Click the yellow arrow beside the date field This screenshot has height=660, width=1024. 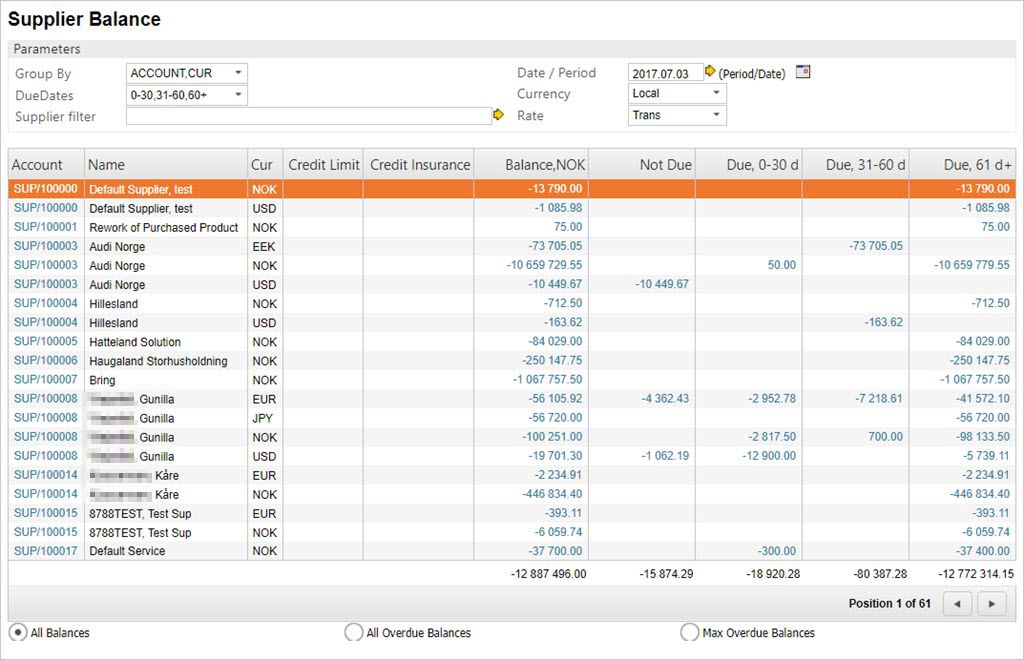tap(710, 72)
